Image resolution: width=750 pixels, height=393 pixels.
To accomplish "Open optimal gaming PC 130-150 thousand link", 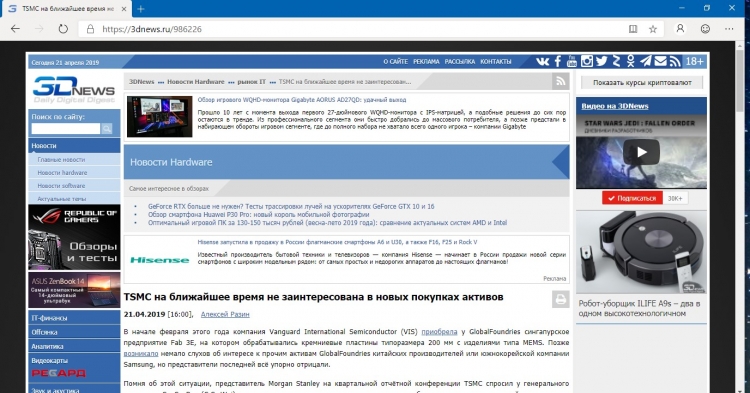I will [327, 223].
